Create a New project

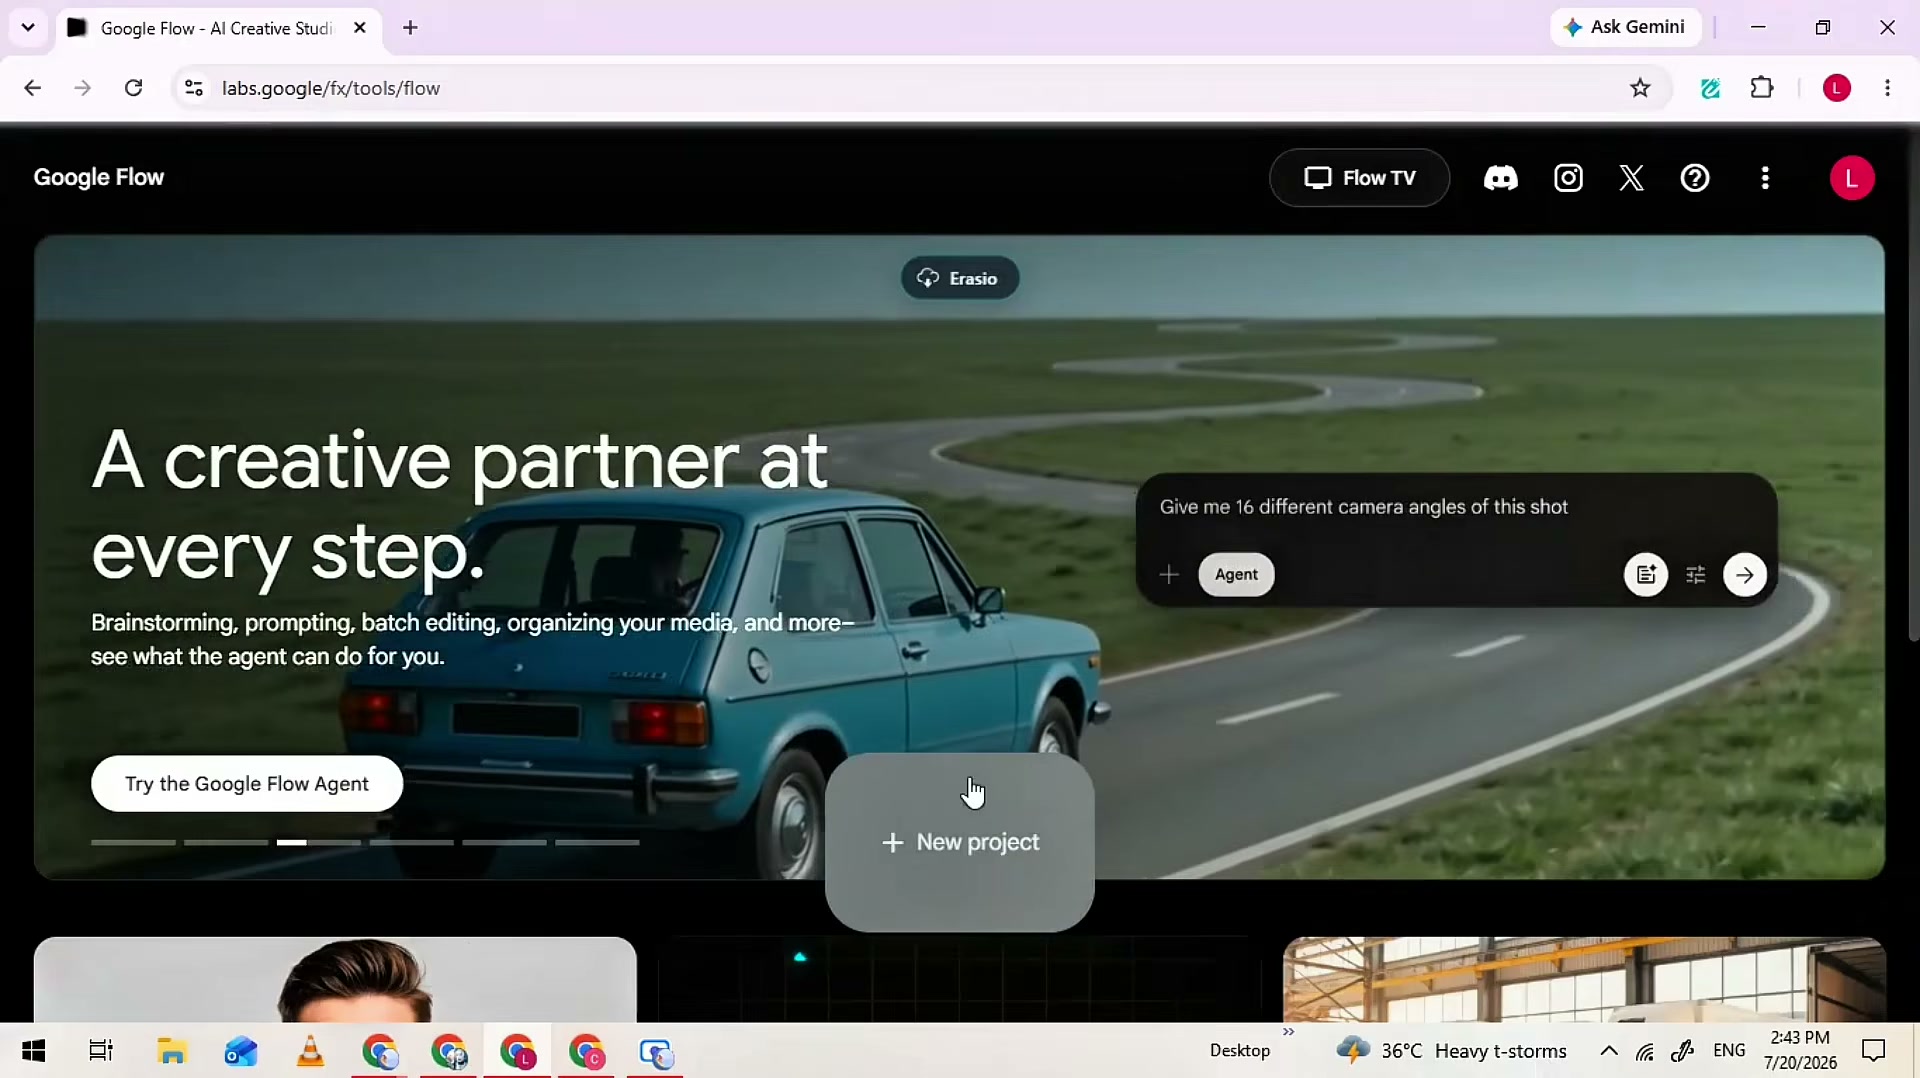pos(960,842)
